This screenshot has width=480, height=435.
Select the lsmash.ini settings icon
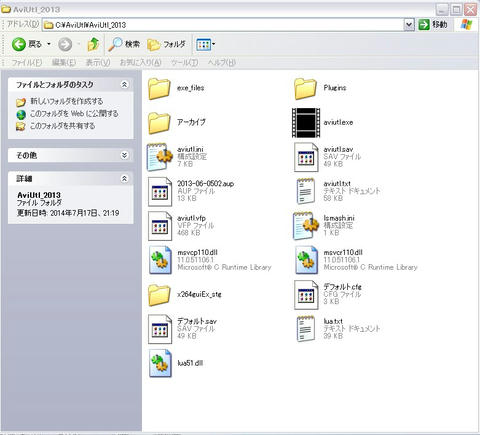pos(306,226)
